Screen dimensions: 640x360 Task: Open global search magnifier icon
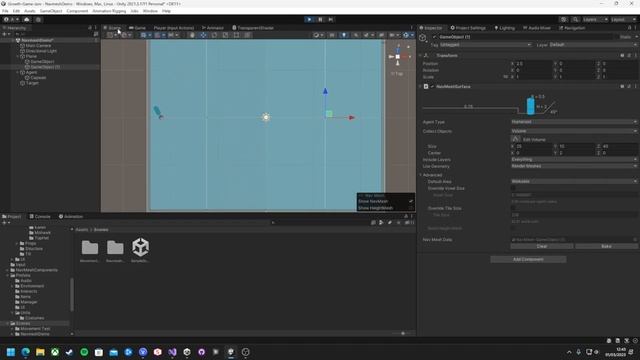point(575,19)
